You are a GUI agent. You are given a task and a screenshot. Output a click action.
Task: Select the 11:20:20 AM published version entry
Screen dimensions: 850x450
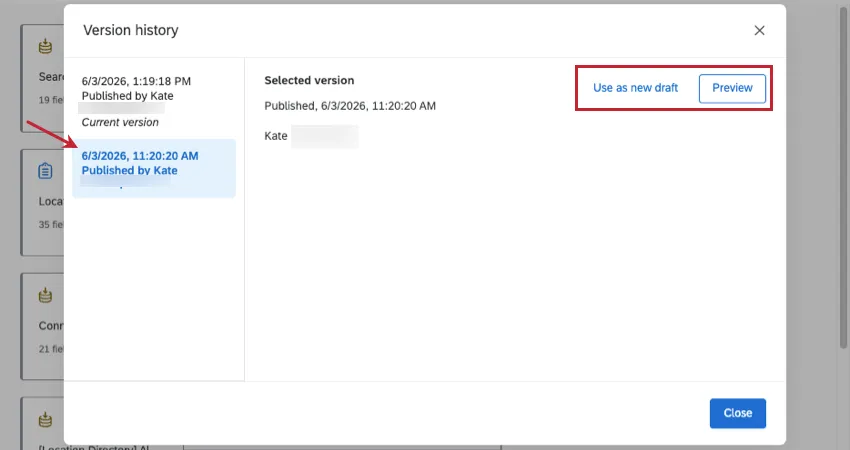point(154,168)
